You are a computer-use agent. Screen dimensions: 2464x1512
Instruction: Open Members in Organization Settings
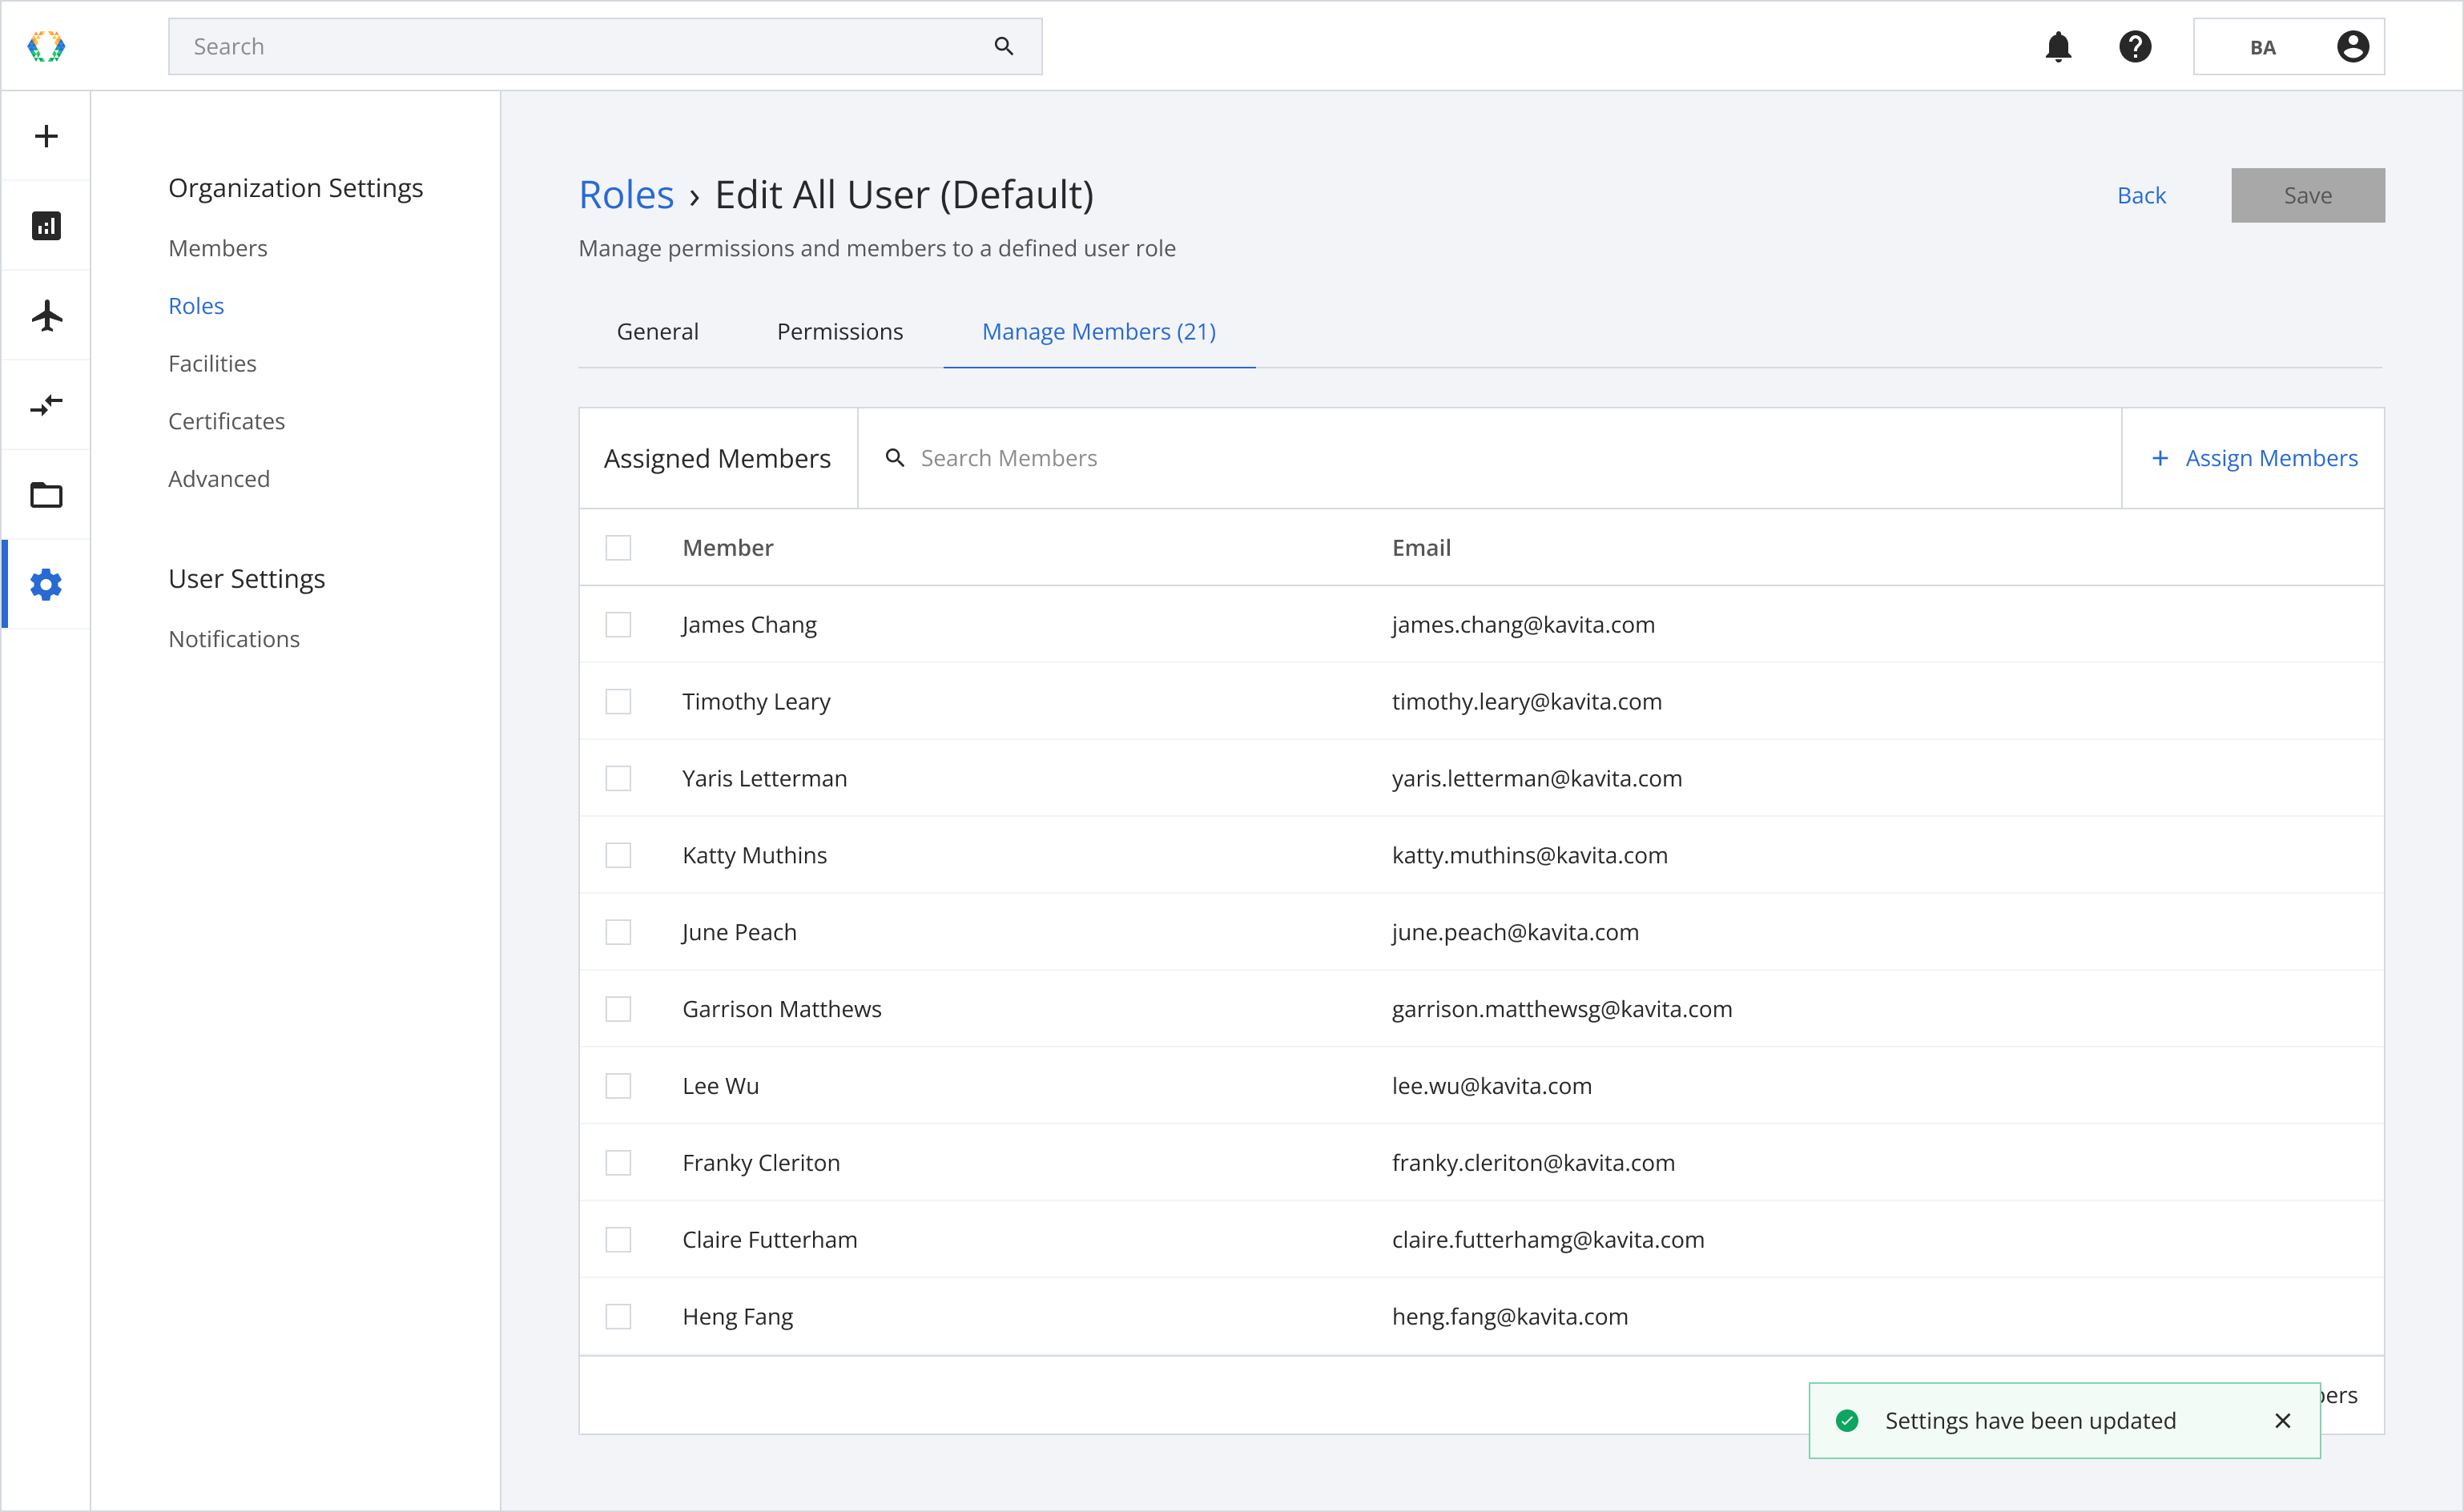click(x=218, y=248)
